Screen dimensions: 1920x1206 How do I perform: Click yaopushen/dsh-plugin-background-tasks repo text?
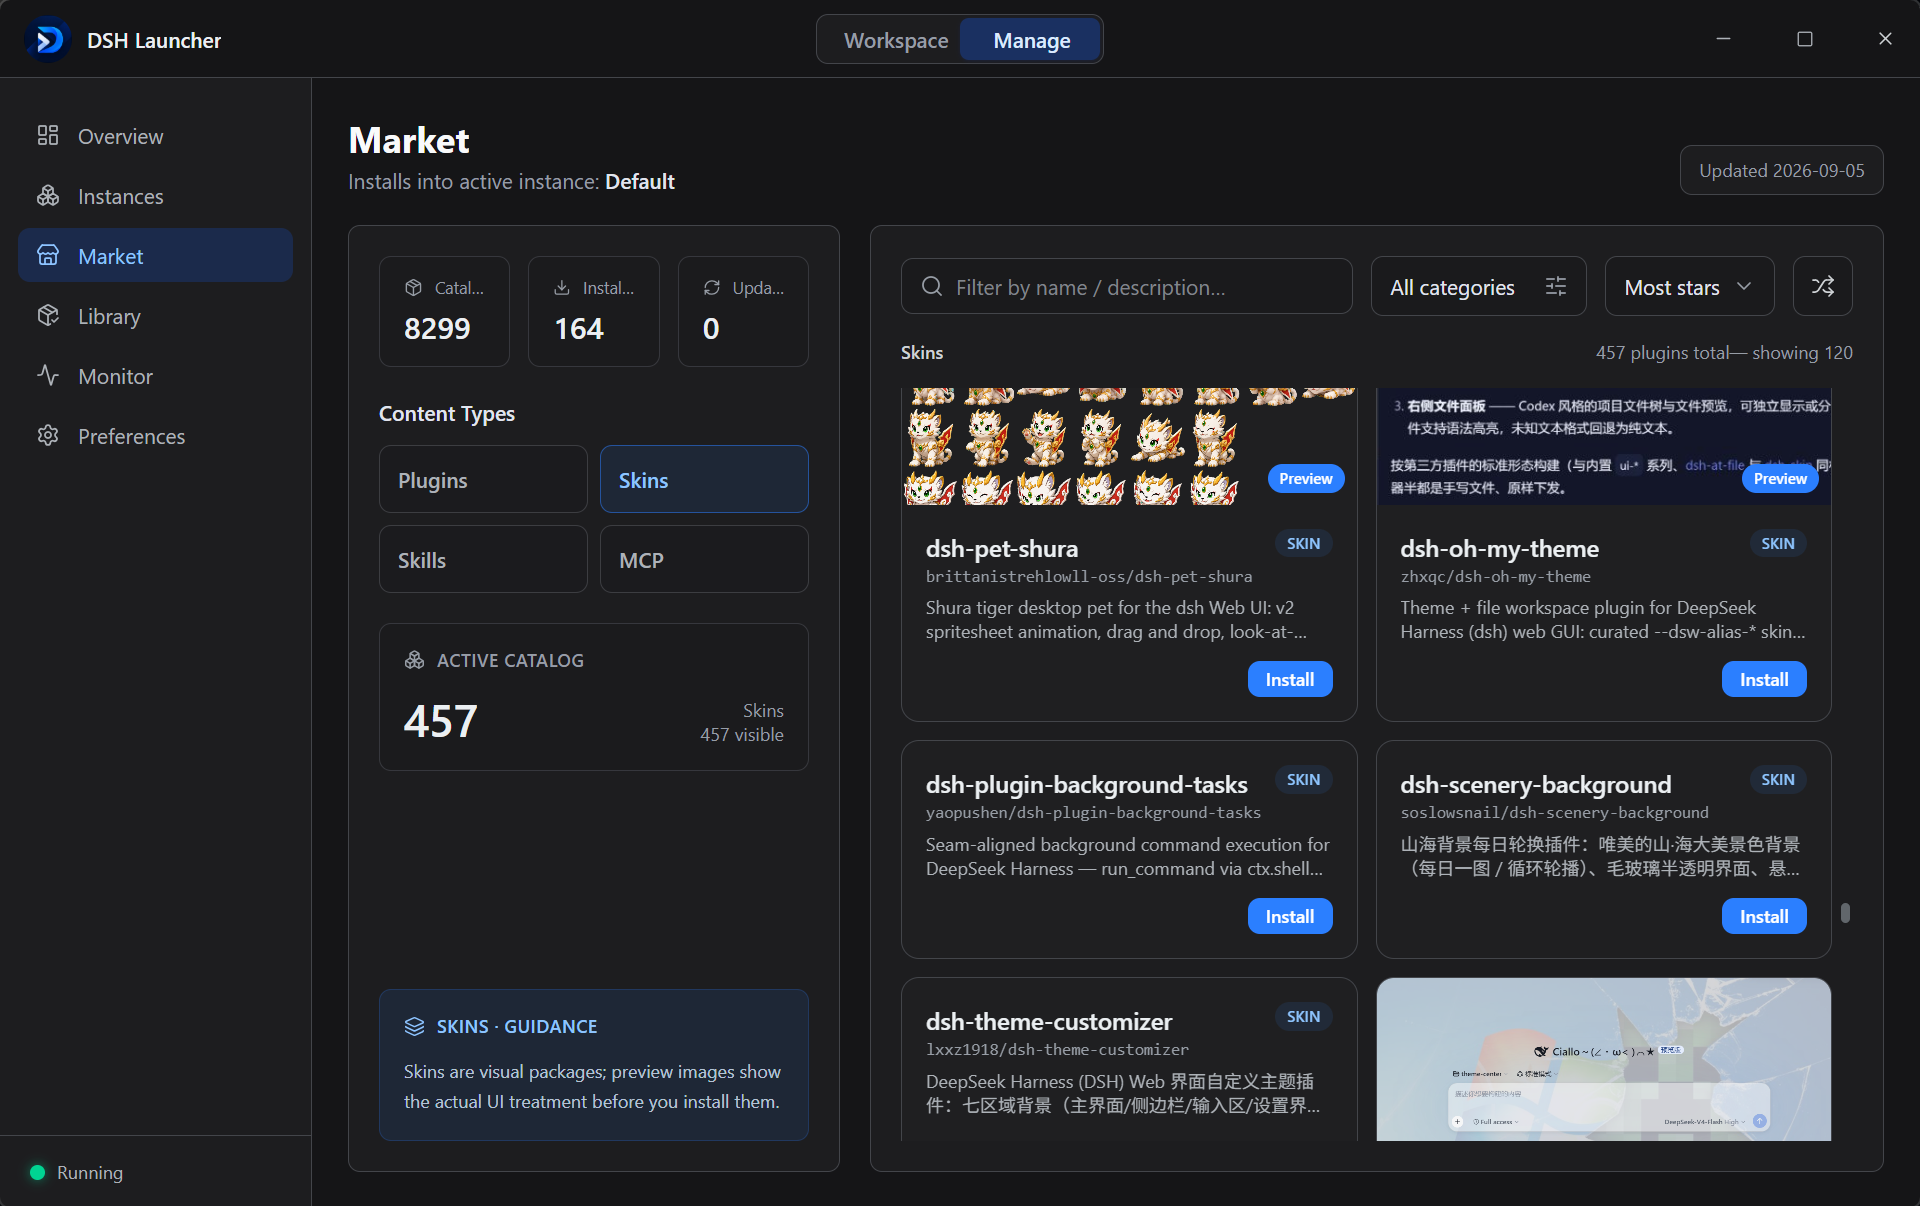pyautogui.click(x=1093, y=812)
